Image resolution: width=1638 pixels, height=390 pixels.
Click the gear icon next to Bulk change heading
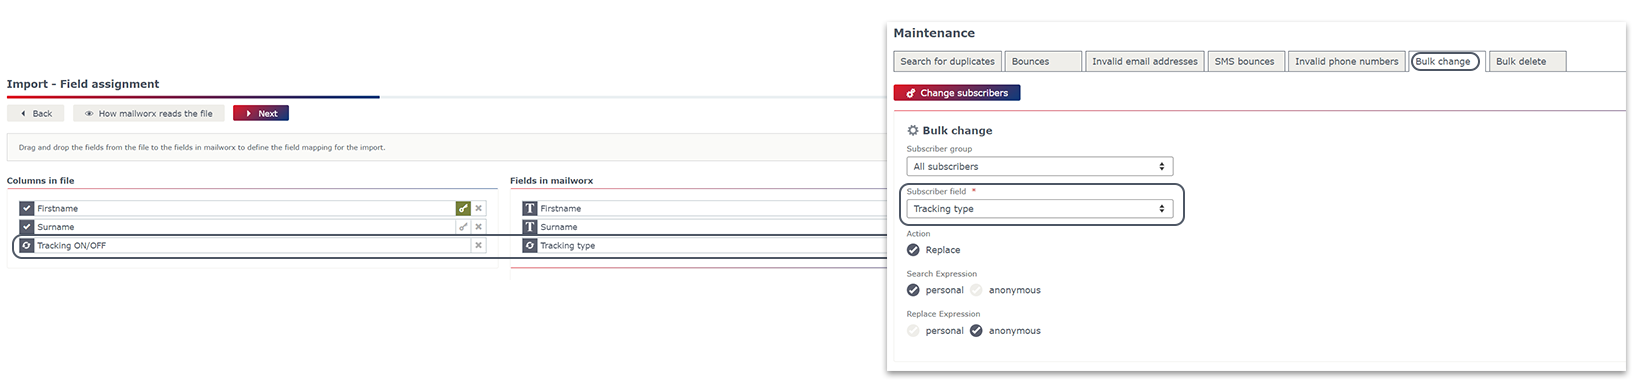click(x=913, y=130)
